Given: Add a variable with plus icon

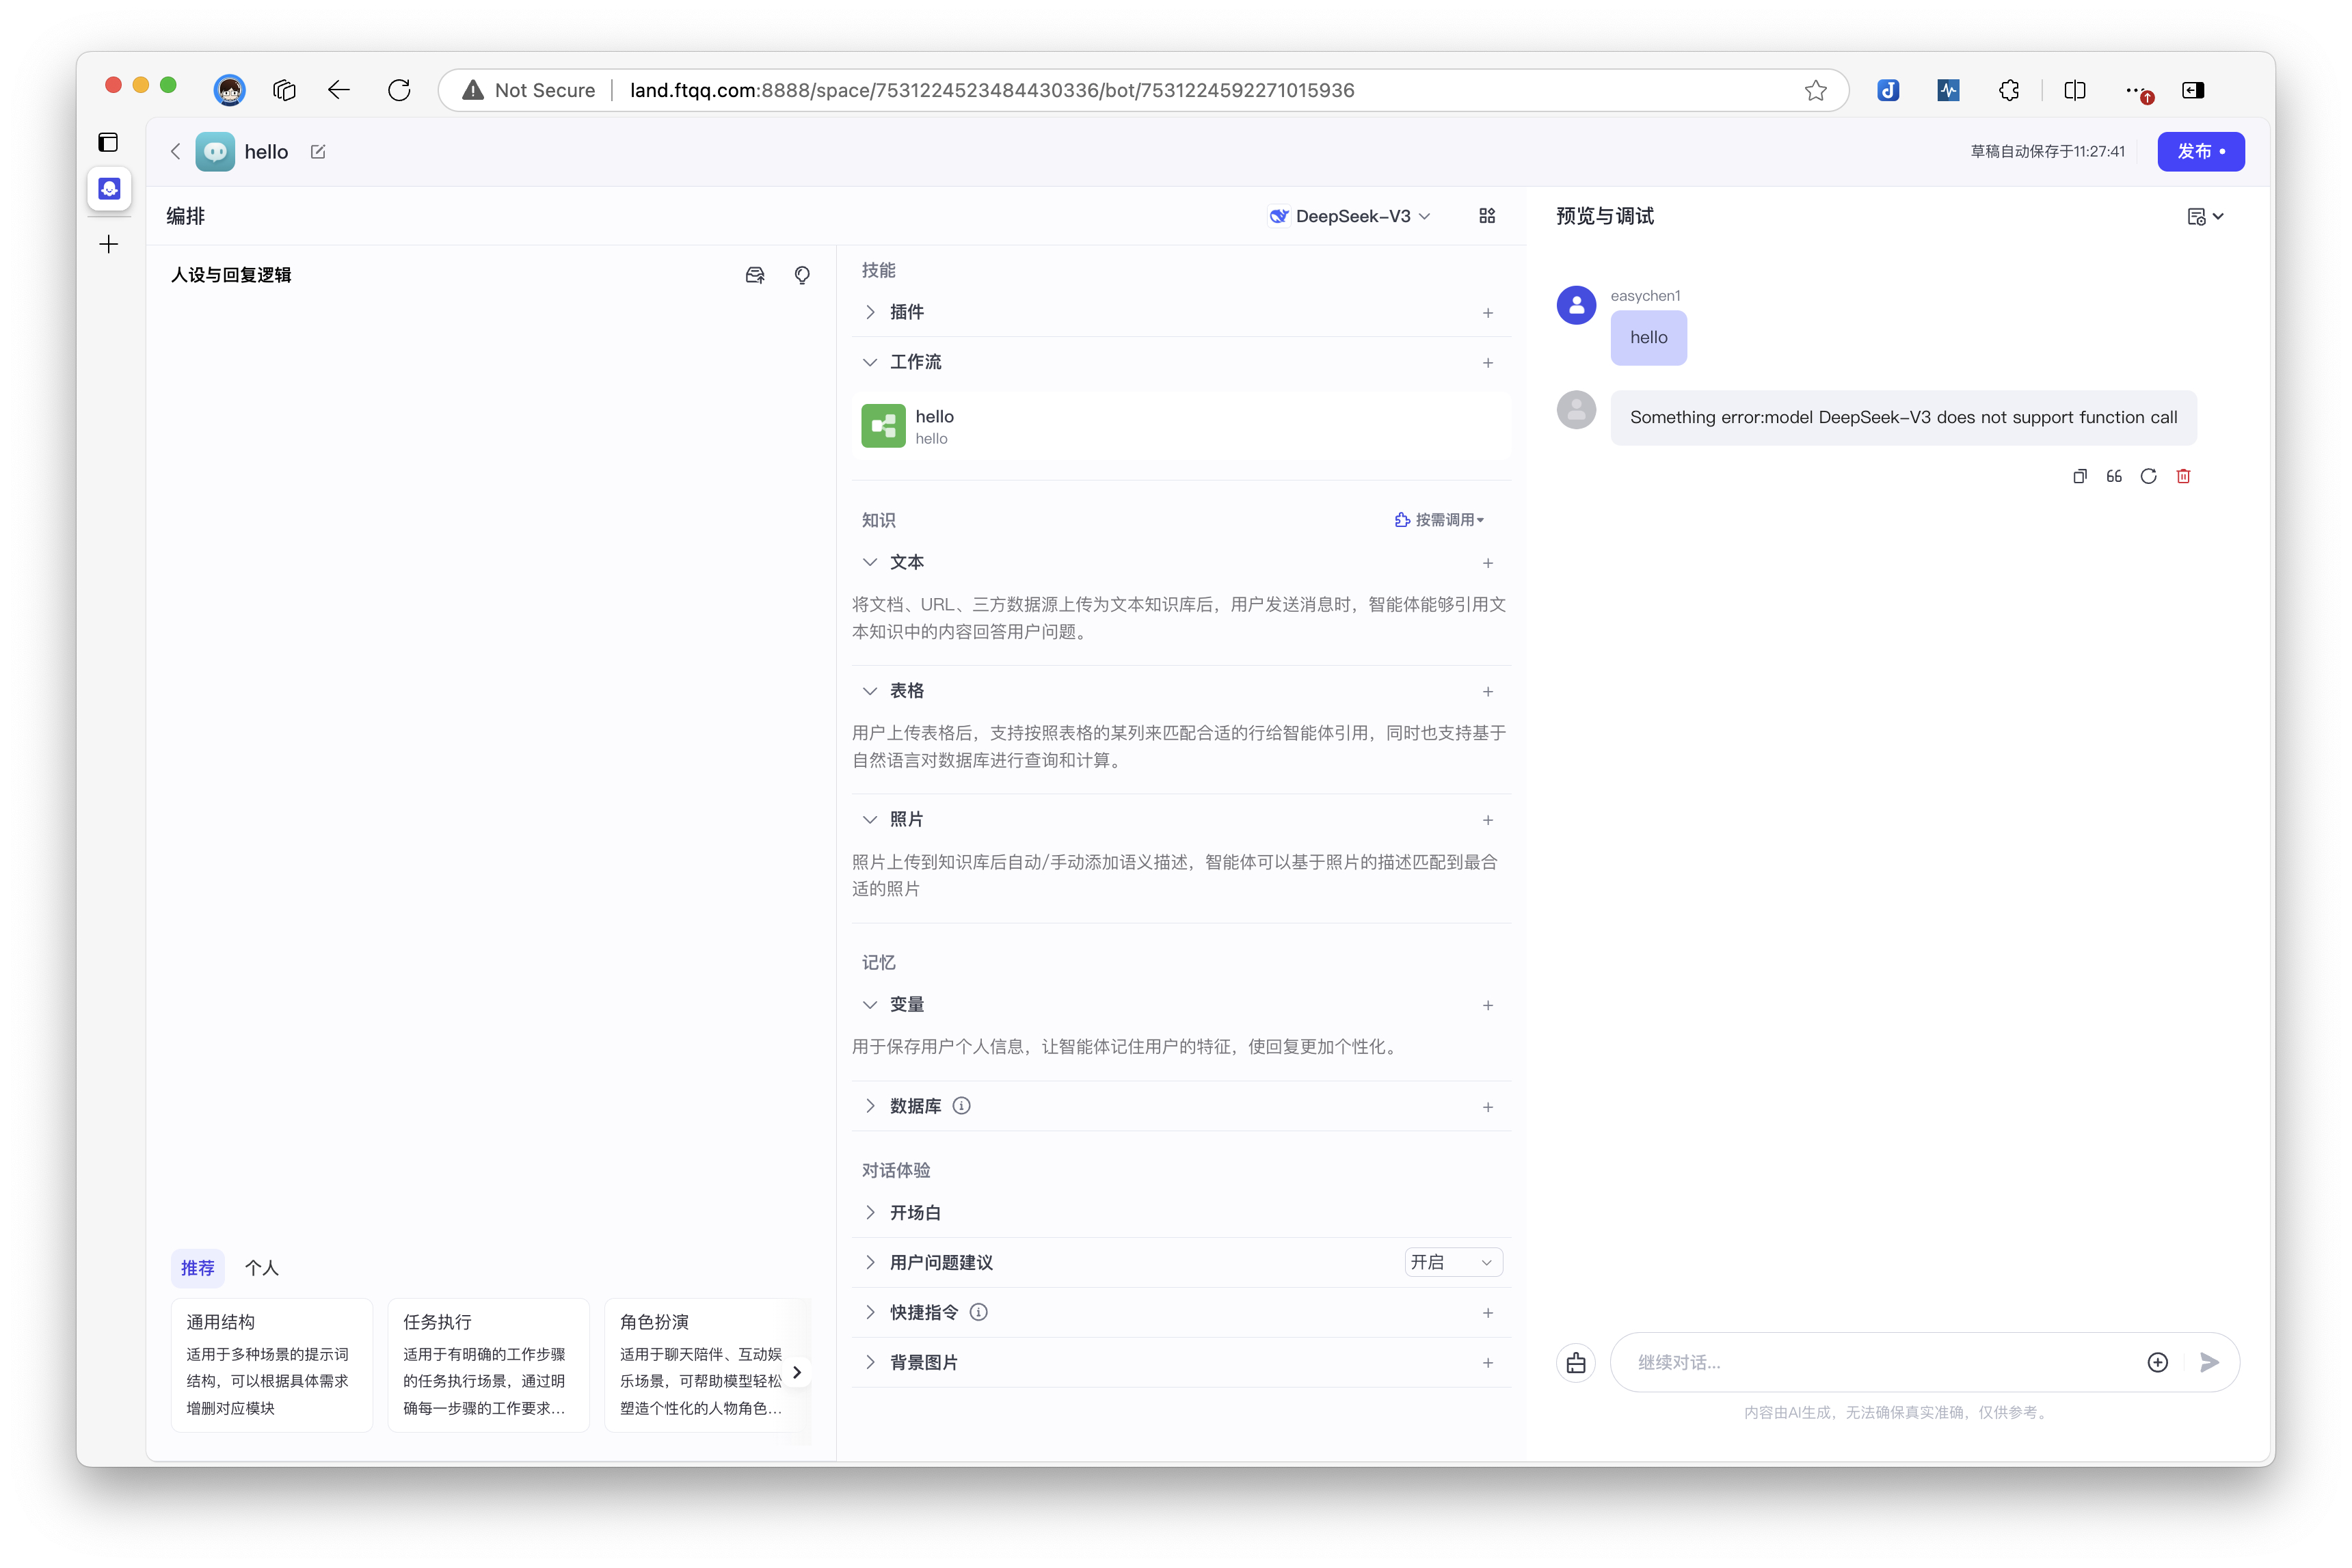Looking at the screenshot, I should pyautogui.click(x=1488, y=1005).
